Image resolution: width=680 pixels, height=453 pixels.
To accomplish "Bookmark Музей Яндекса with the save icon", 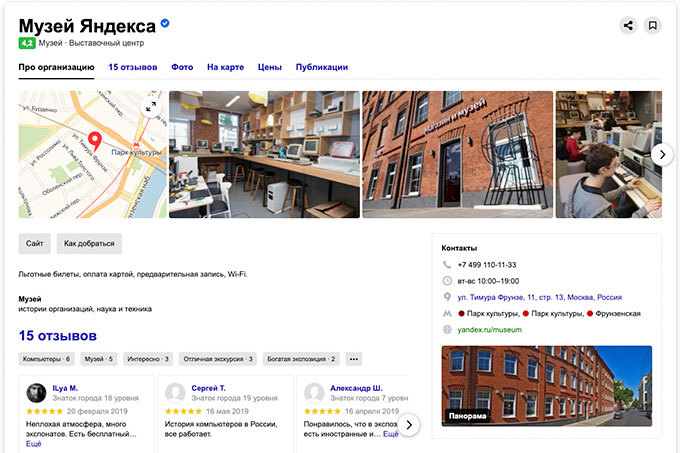I will [x=652, y=26].
